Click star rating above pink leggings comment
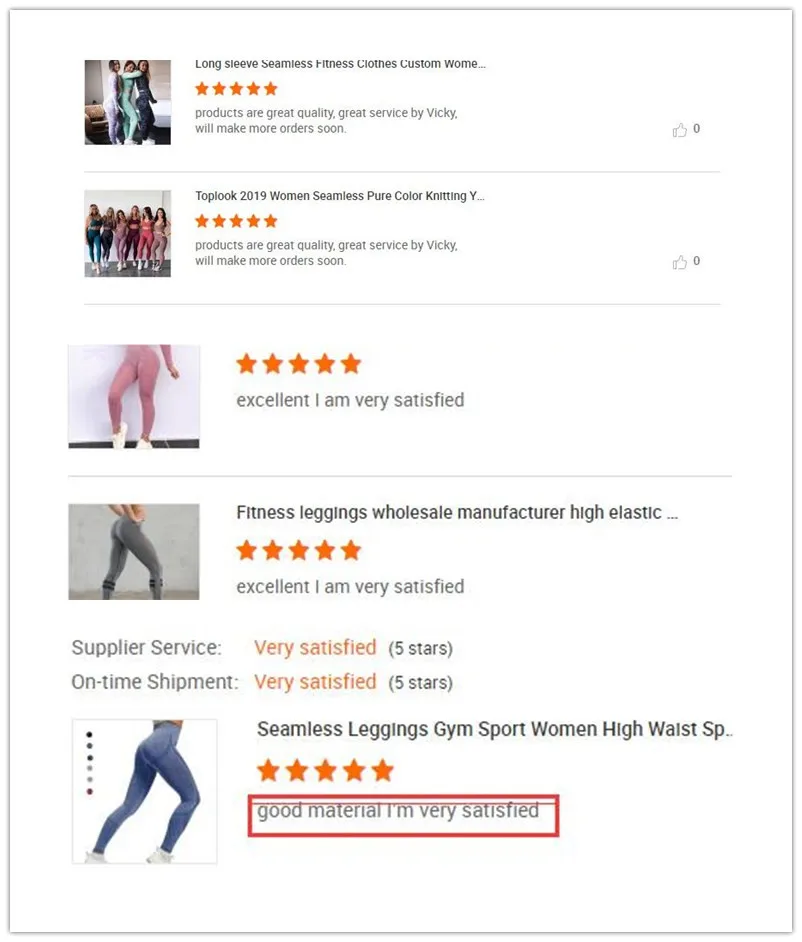The image size is (802, 942). (299, 363)
